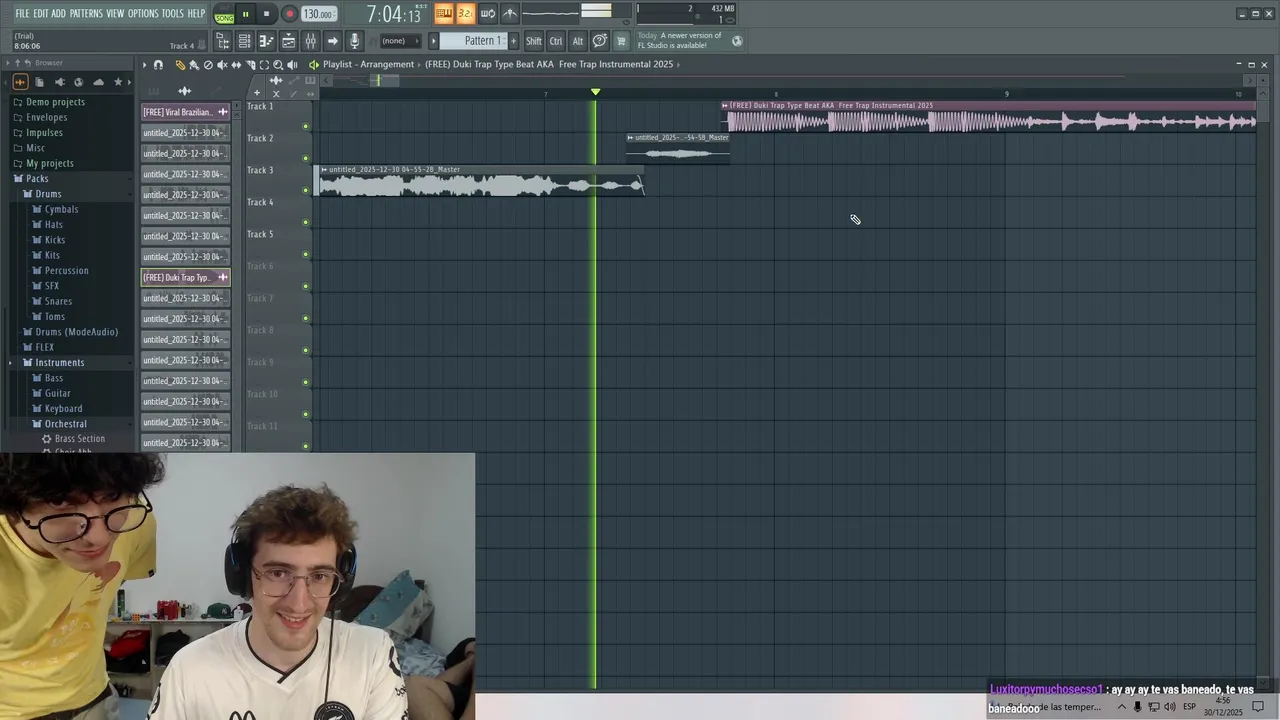Viewport: 1280px width, 720px height.
Task: Mute Track 3 using its green LED
Action: click(x=306, y=191)
